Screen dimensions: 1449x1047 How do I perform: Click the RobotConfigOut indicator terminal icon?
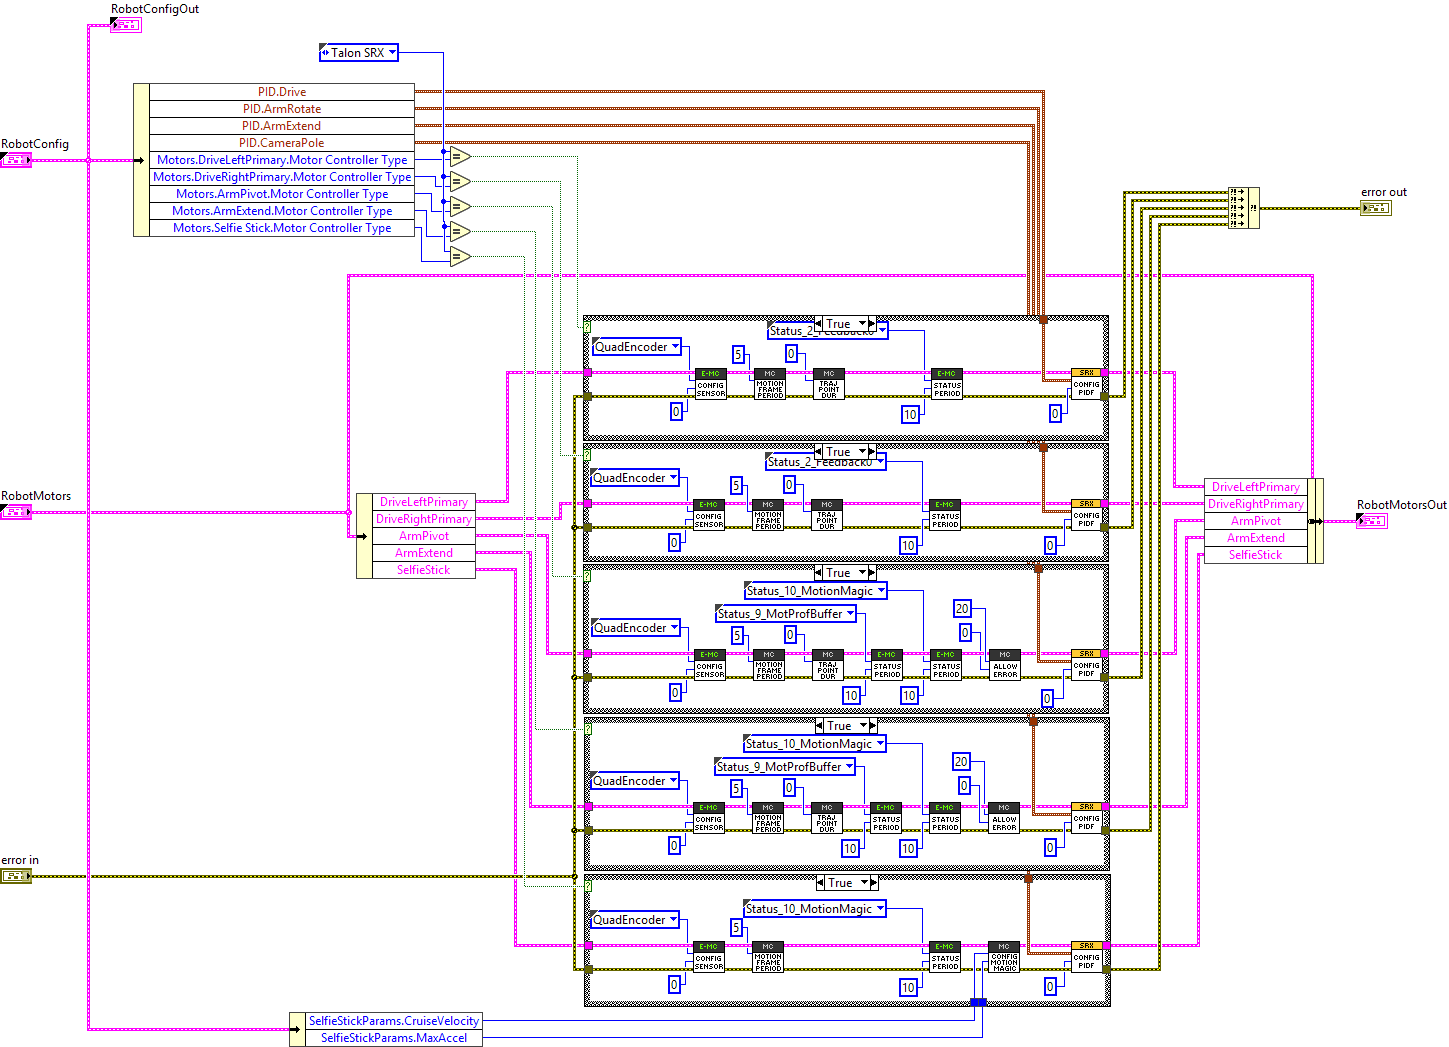[x=126, y=24]
